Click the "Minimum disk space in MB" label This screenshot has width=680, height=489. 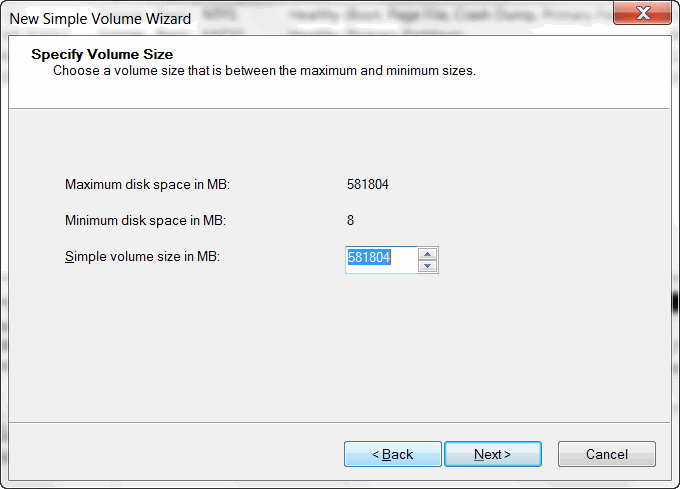pos(145,221)
